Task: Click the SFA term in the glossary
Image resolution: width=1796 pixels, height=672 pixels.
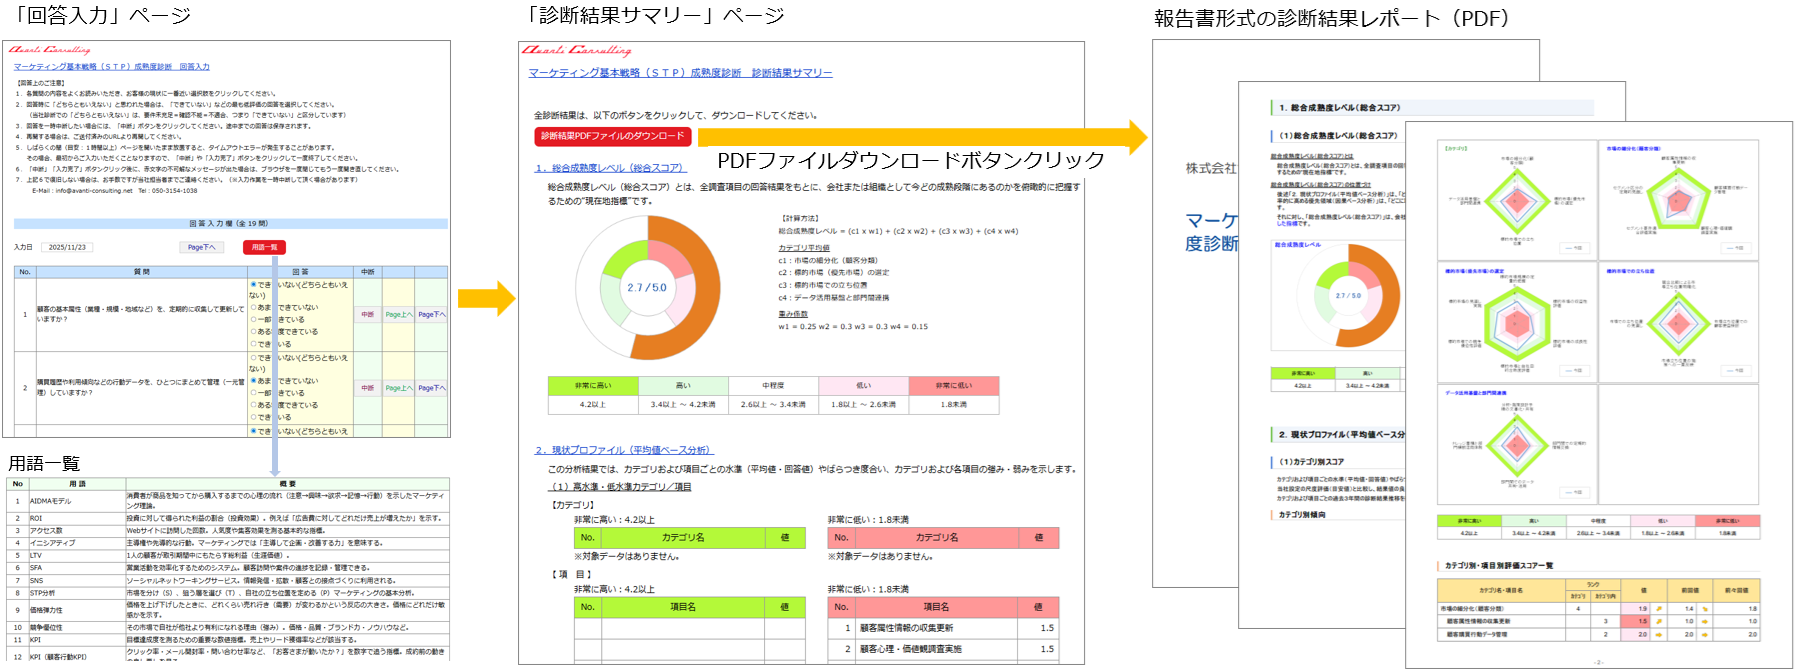Action: coord(36,568)
